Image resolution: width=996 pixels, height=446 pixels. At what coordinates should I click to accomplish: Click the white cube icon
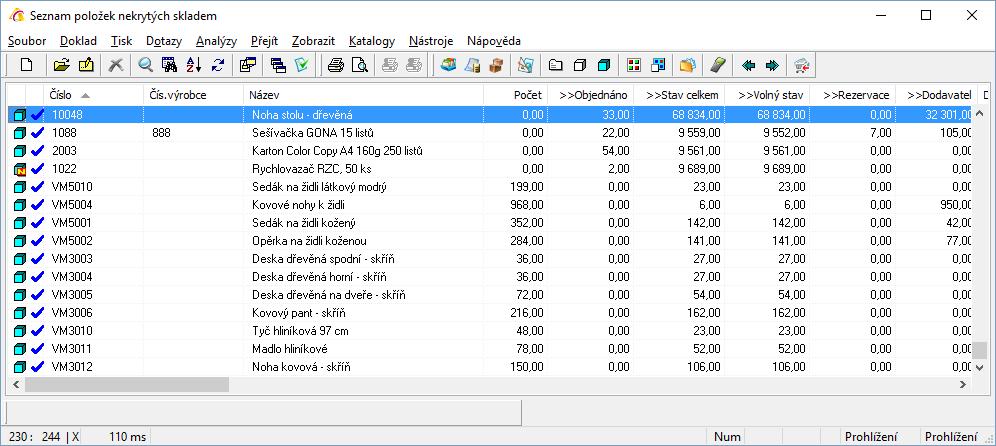pyautogui.click(x=579, y=65)
